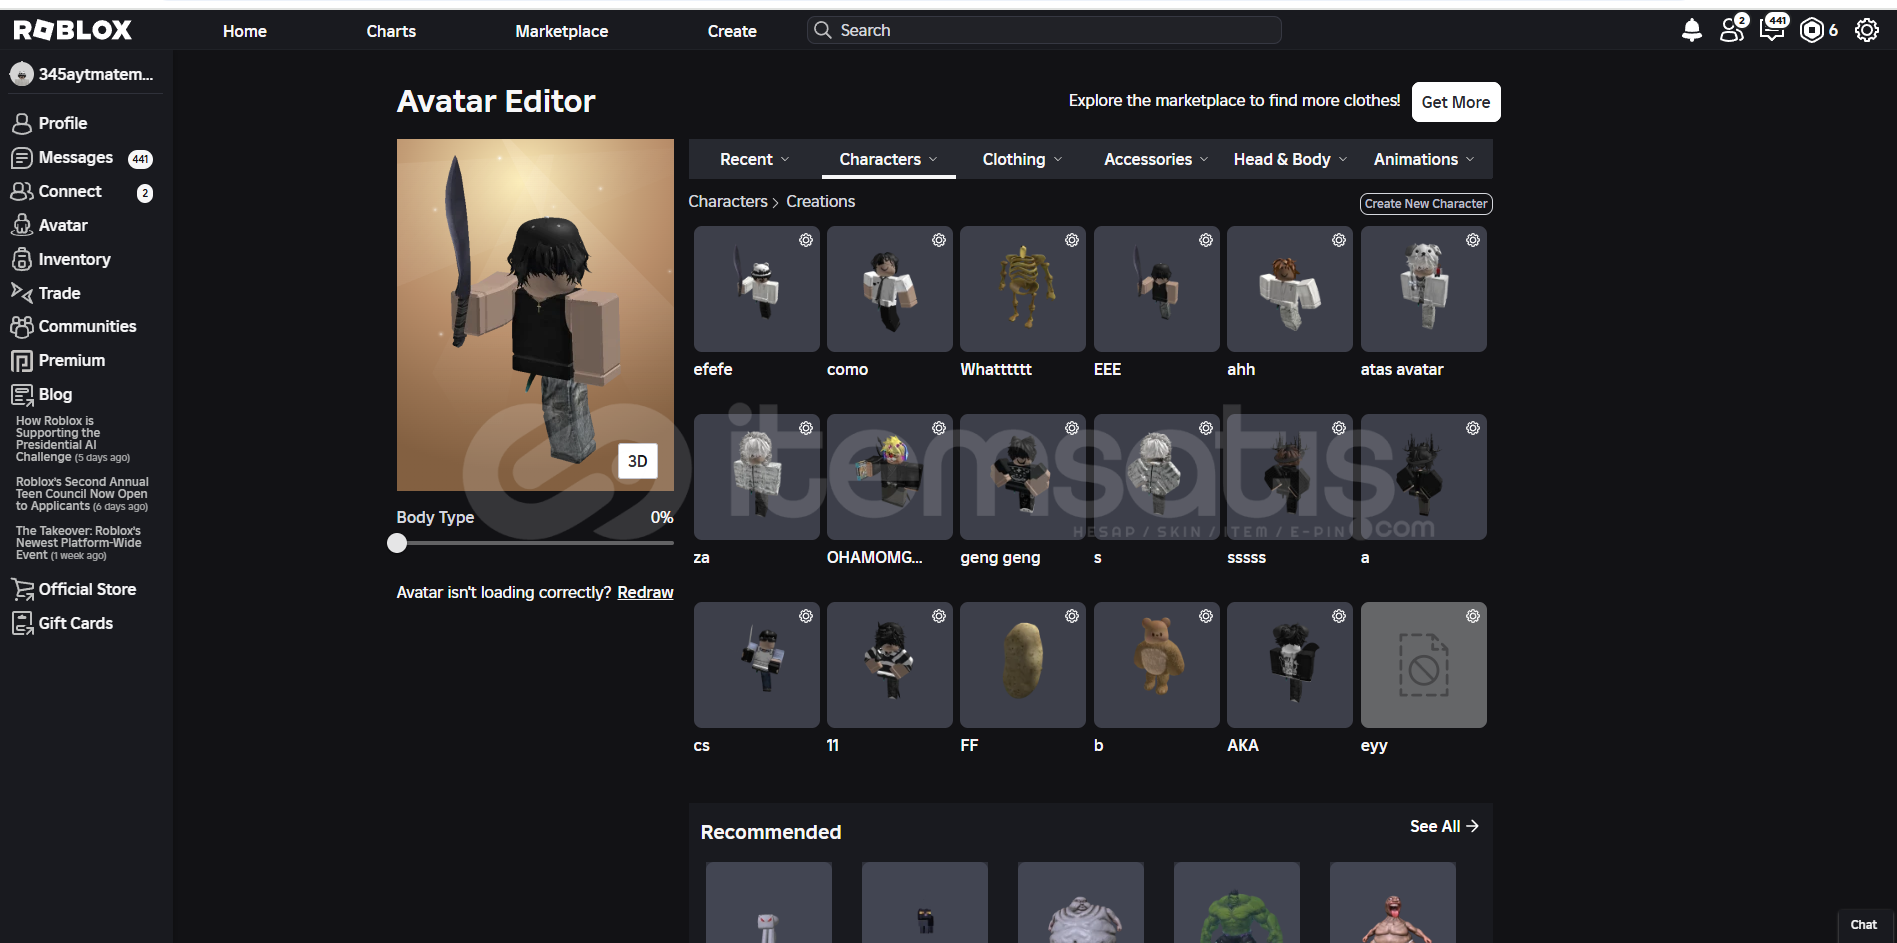Image resolution: width=1897 pixels, height=943 pixels.
Task: Open the notifications bell icon
Action: point(1691,31)
